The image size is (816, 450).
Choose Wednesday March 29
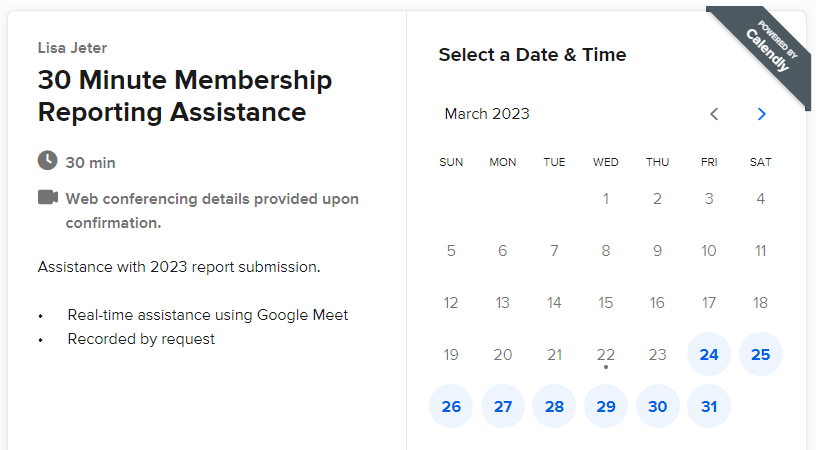[x=606, y=406]
